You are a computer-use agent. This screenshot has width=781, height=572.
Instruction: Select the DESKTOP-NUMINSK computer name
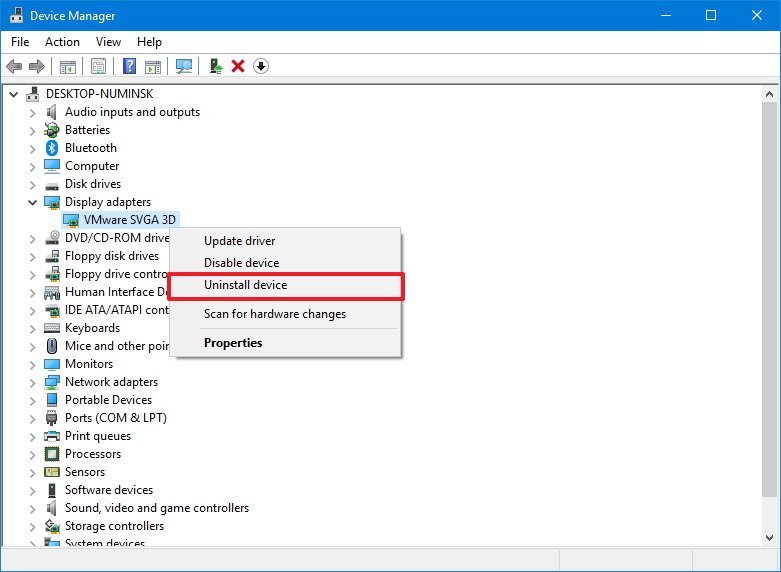coord(100,94)
